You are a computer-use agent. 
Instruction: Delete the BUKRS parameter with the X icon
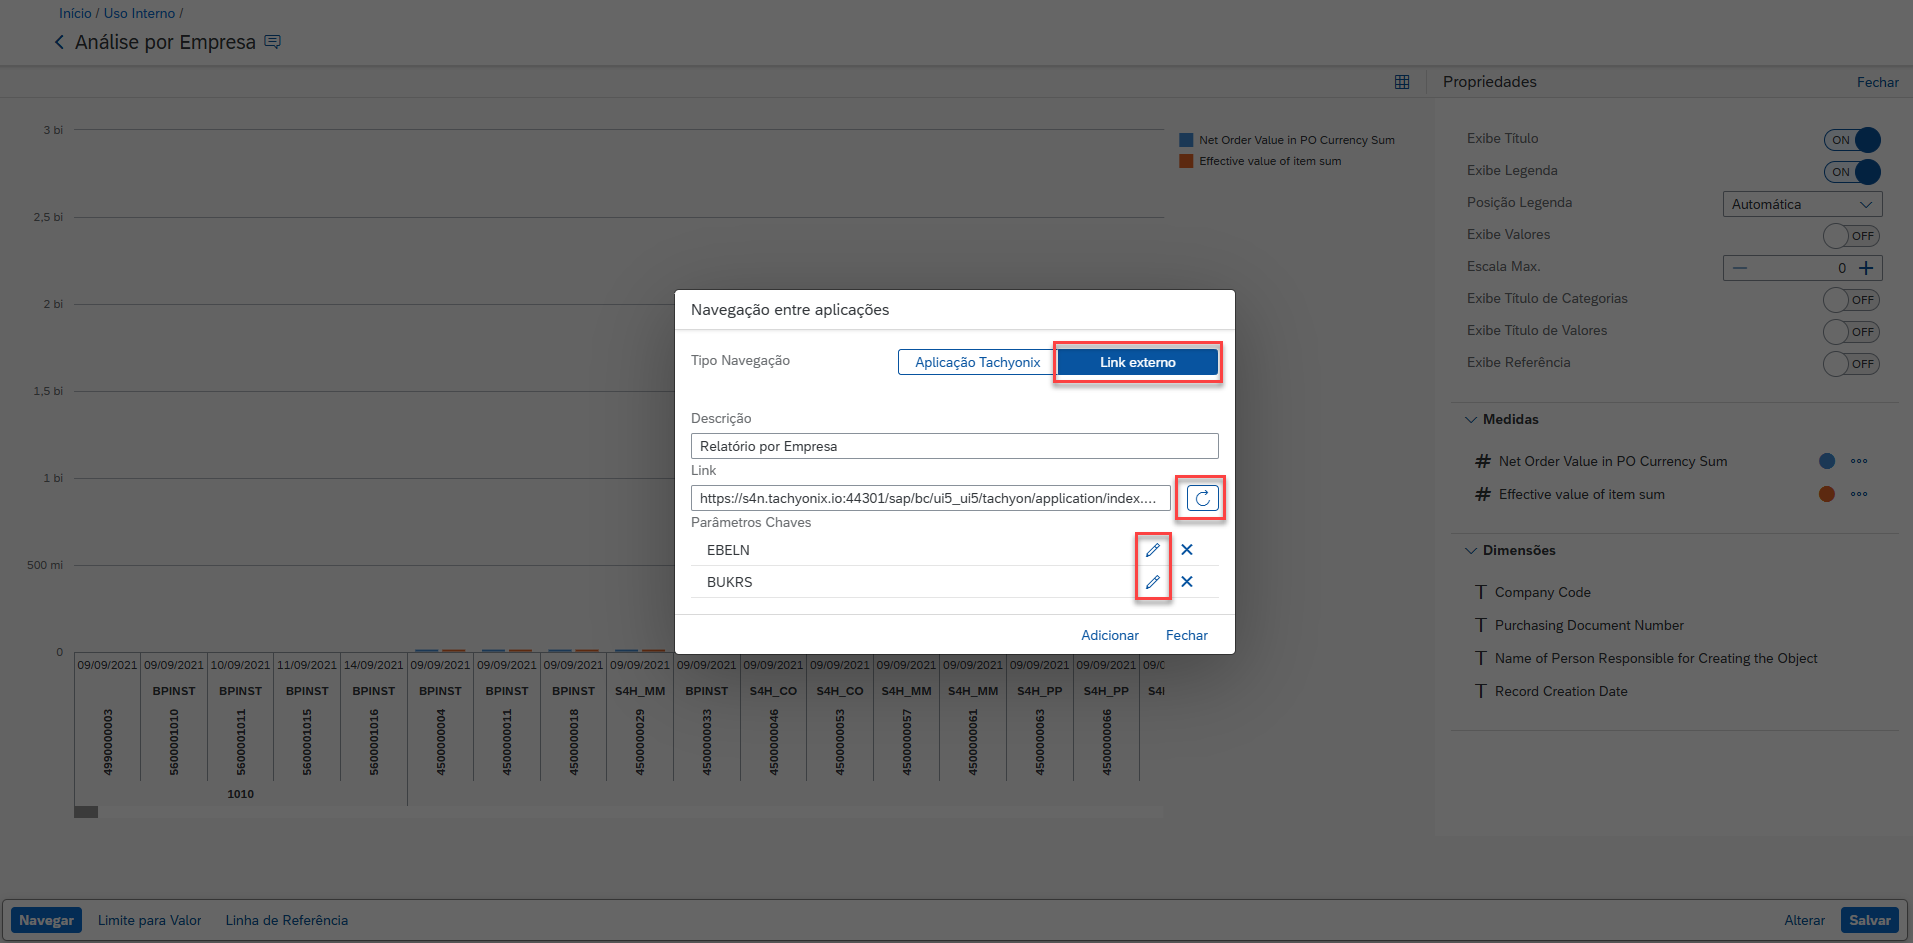tap(1187, 582)
